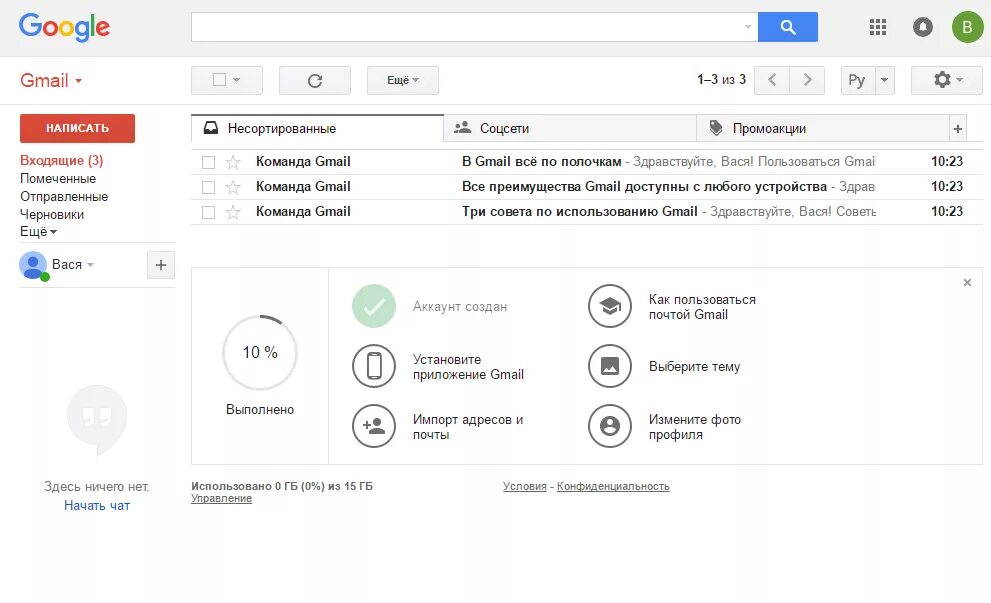The width and height of the screenshot is (991, 603).
Task: Click the profile photo change icon
Action: click(610, 426)
